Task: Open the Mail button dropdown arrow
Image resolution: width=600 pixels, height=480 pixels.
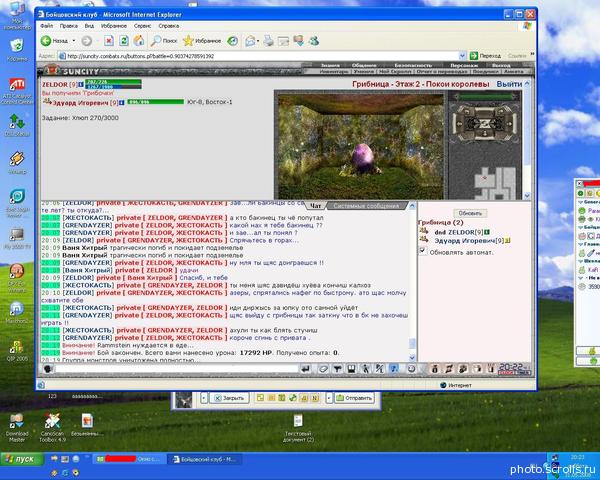Action: pos(258,41)
